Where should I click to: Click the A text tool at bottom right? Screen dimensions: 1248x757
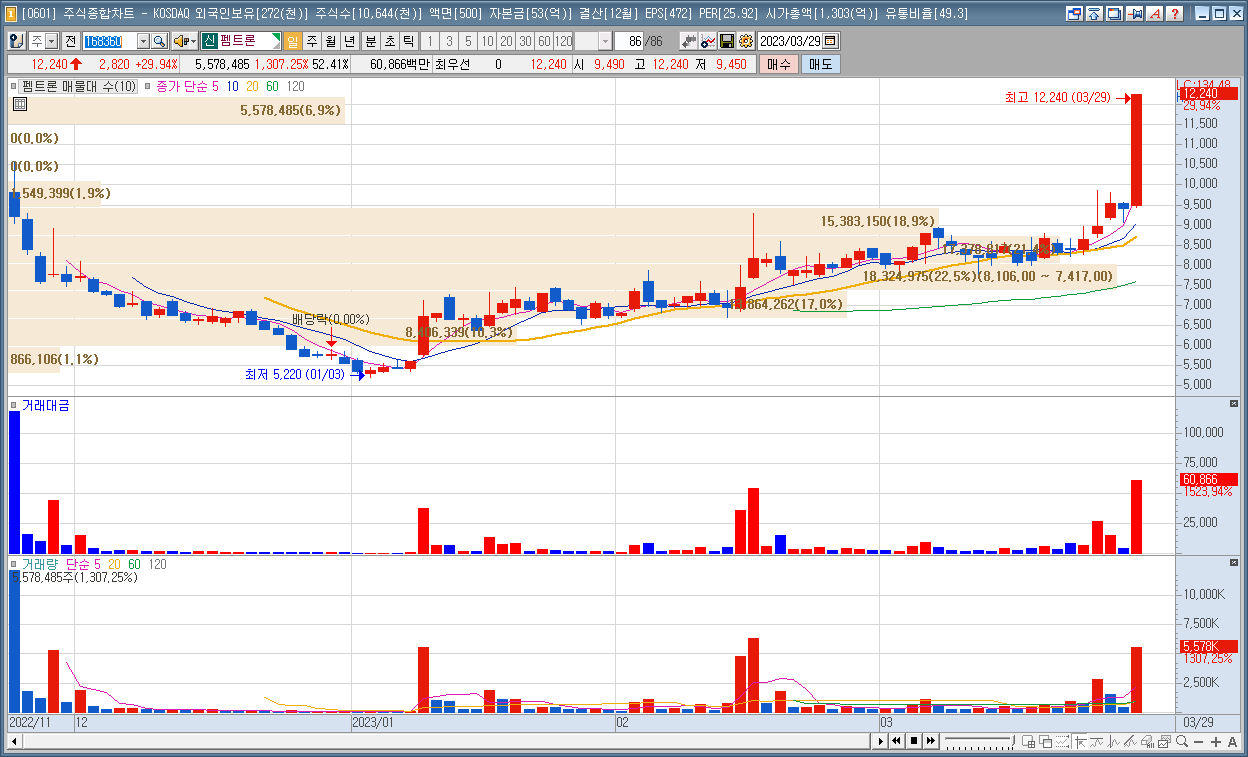click(1232, 741)
